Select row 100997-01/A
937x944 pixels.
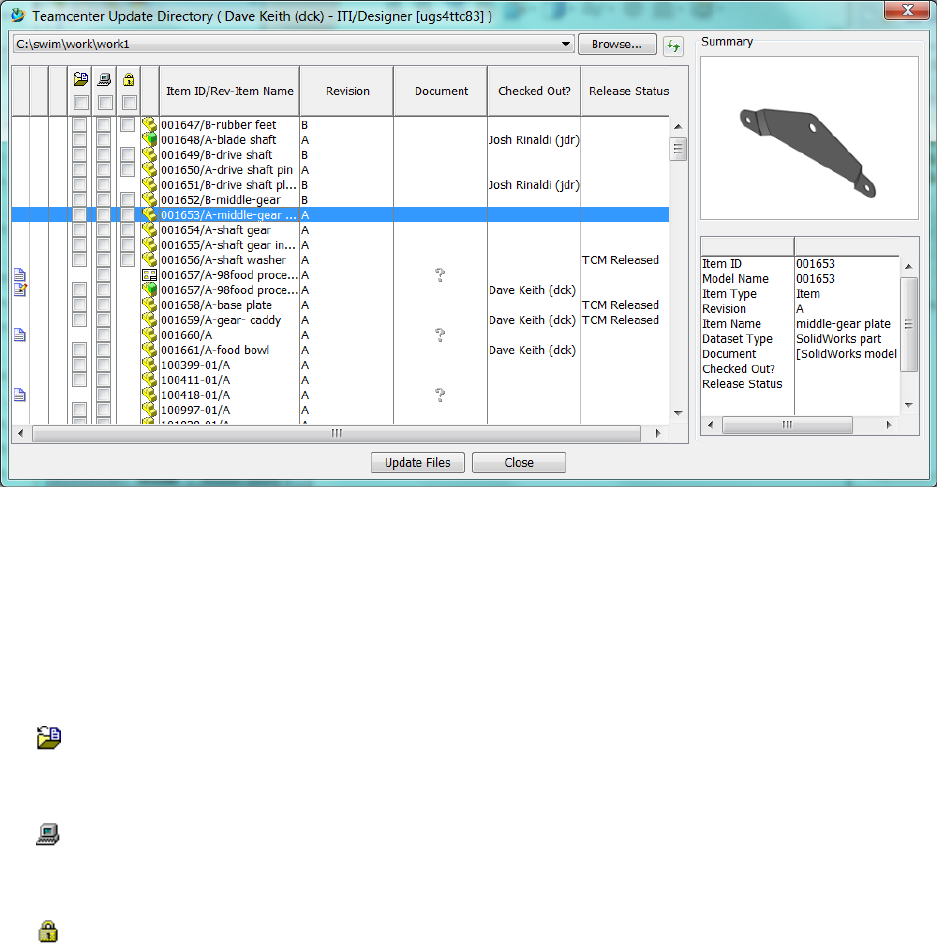click(340, 411)
